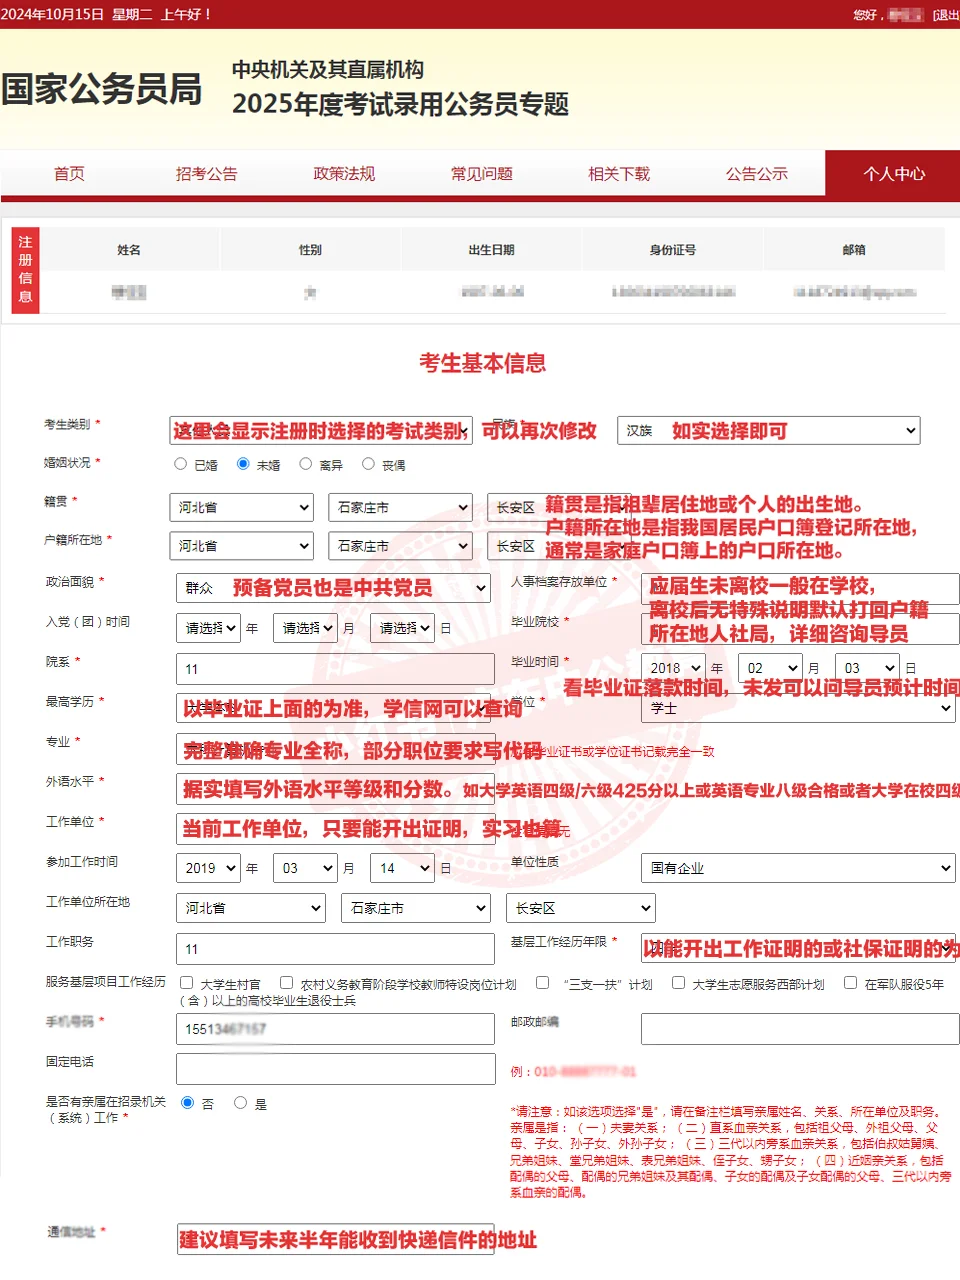The image size is (960, 1280).
Task: Click the 工作职务 input field
Action: coord(335,949)
